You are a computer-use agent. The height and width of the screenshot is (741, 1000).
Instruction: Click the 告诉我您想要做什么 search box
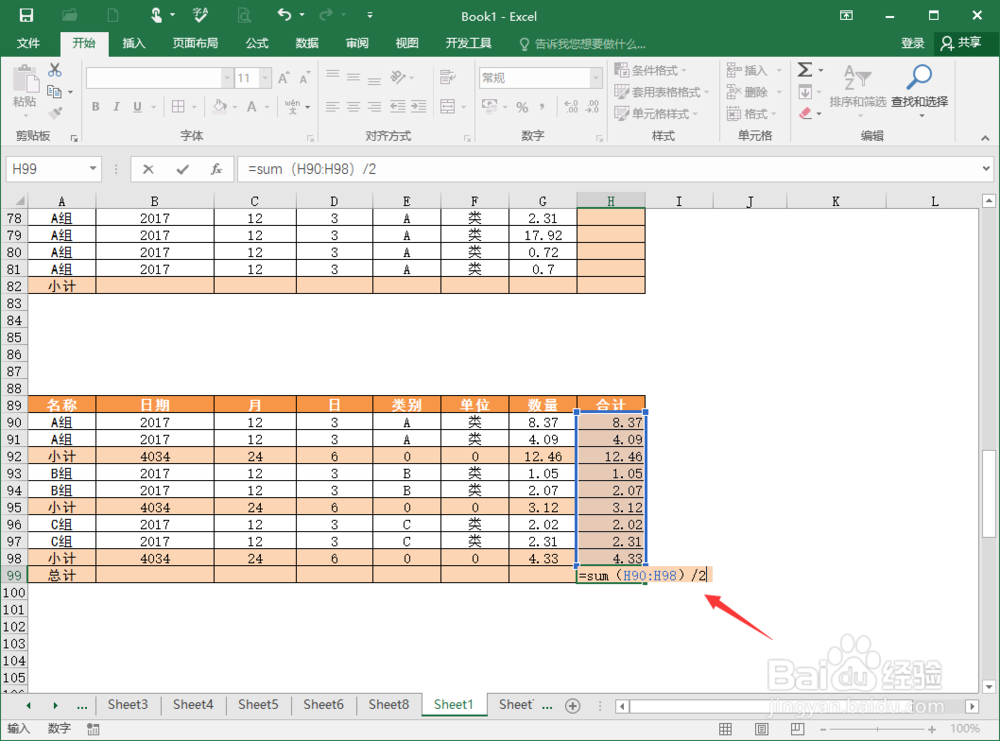[x=582, y=44]
